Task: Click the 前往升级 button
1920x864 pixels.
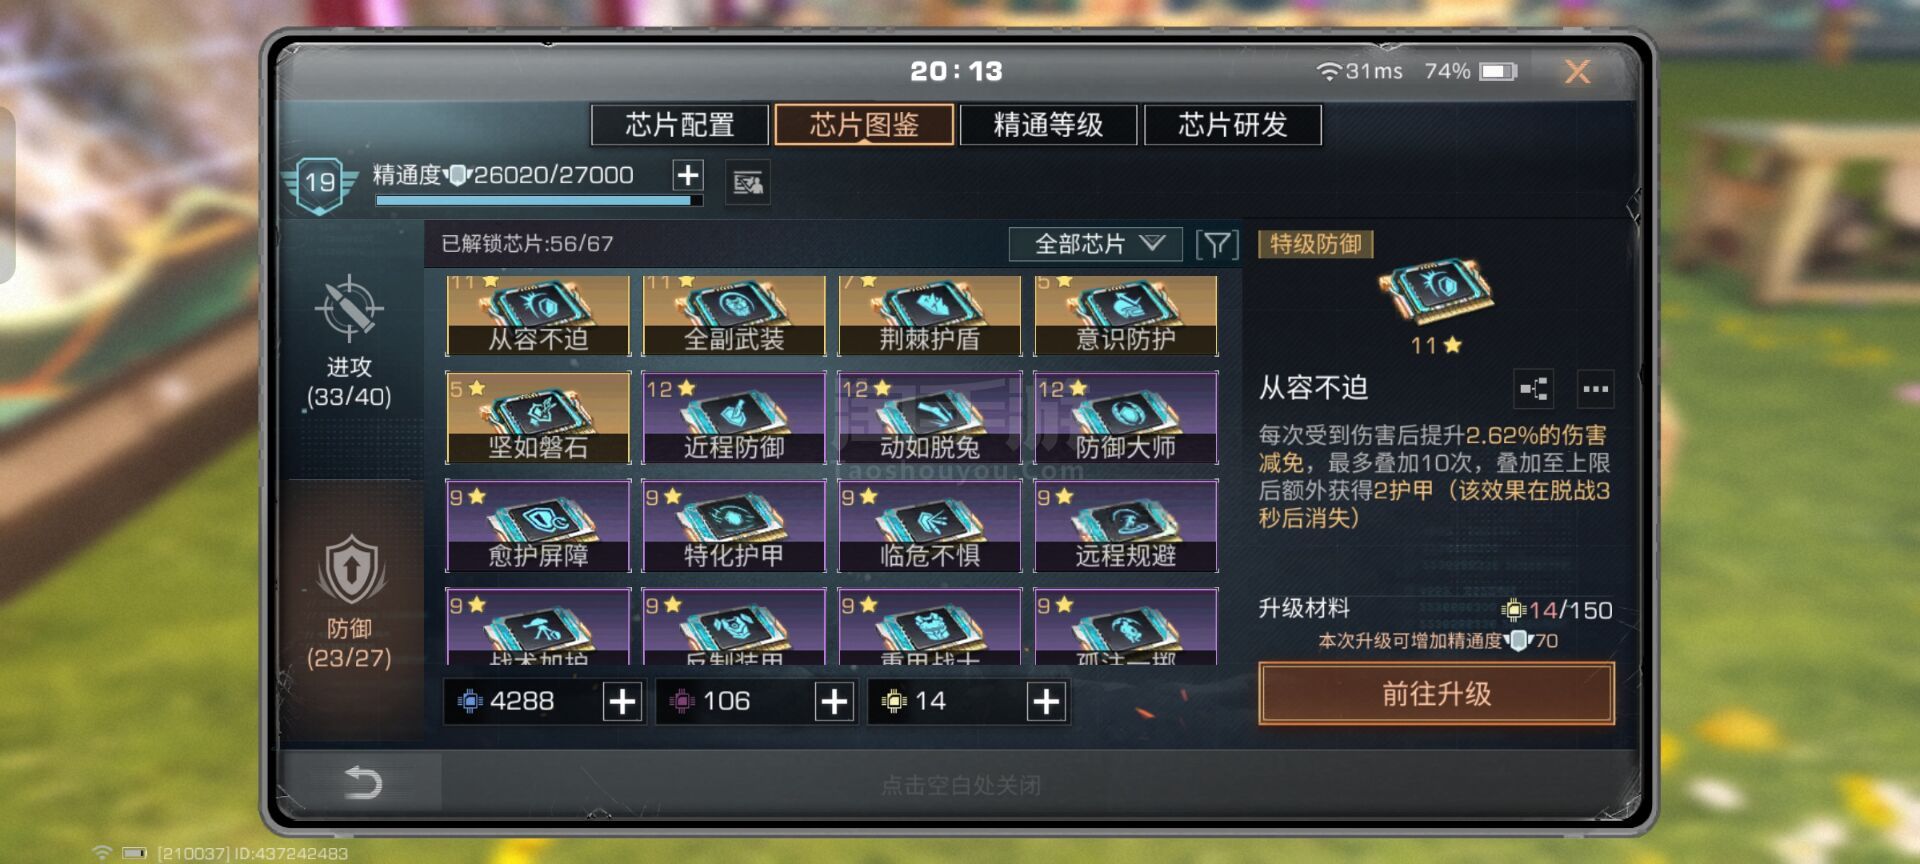Action: [x=1436, y=693]
